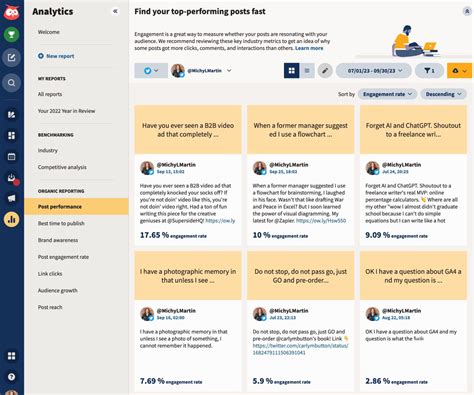474x395 pixels.
Task: Collapse the Analytics side panel
Action: tap(115, 11)
